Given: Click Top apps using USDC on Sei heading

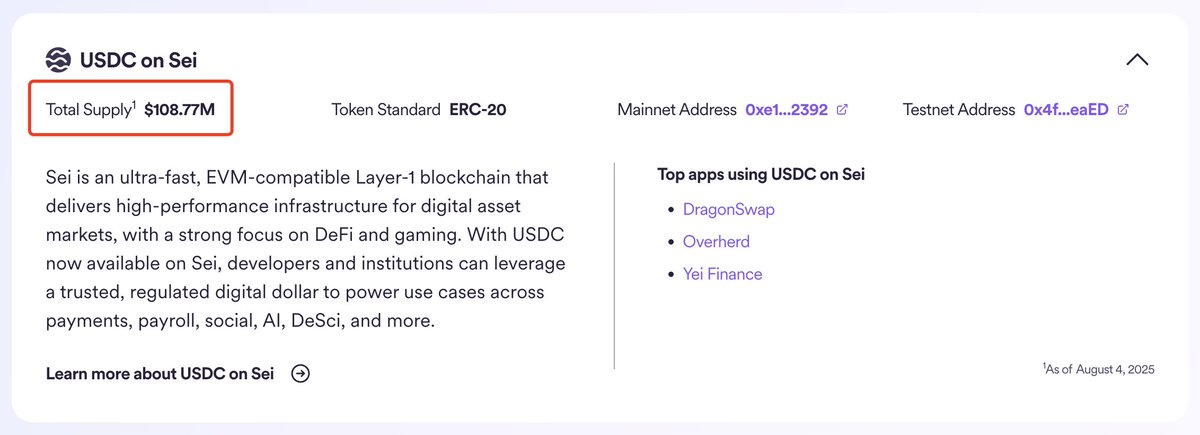Looking at the screenshot, I should coord(761,175).
